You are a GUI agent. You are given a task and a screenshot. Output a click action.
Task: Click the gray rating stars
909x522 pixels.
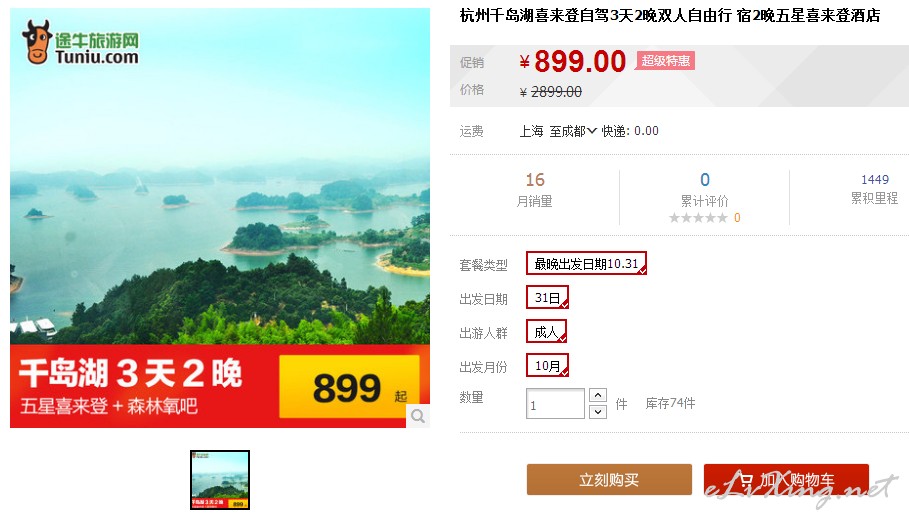pos(698,218)
